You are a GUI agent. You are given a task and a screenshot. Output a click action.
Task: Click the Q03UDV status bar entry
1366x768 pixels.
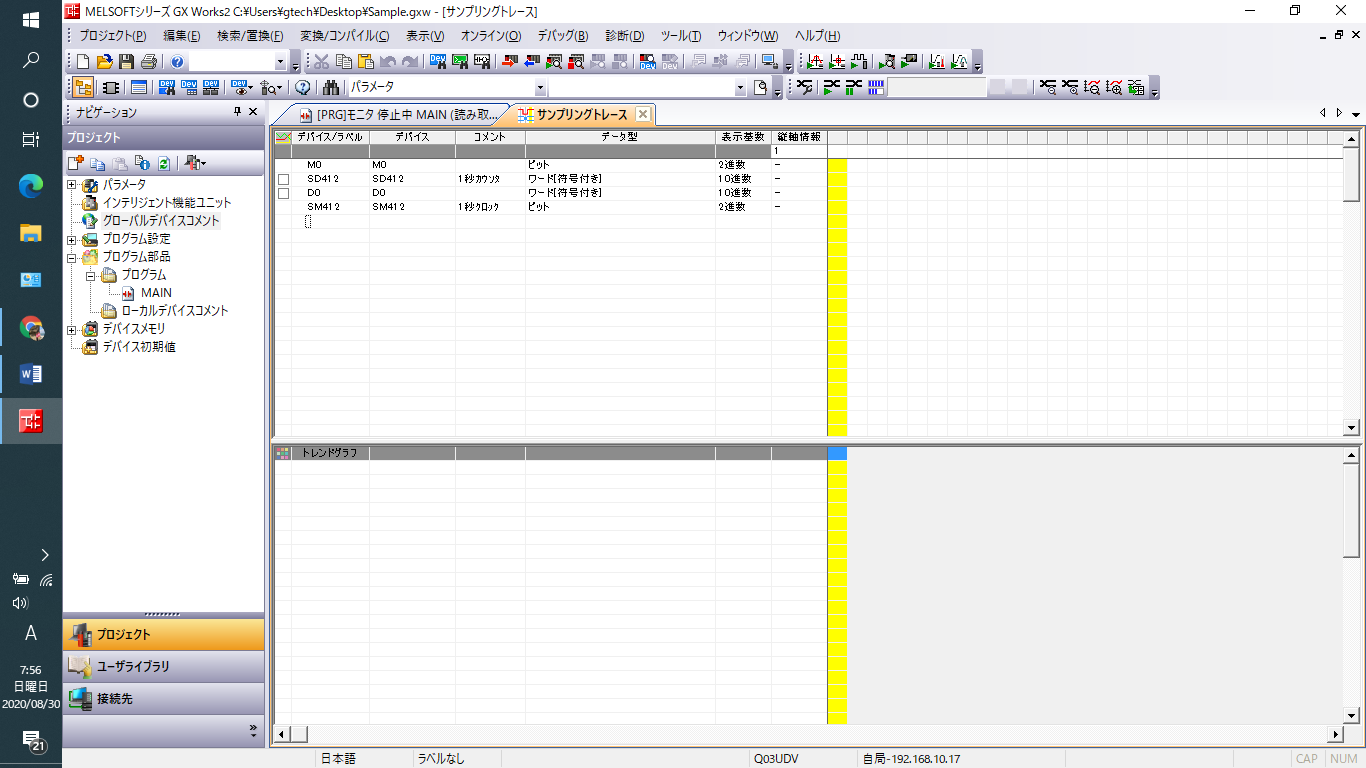point(776,759)
